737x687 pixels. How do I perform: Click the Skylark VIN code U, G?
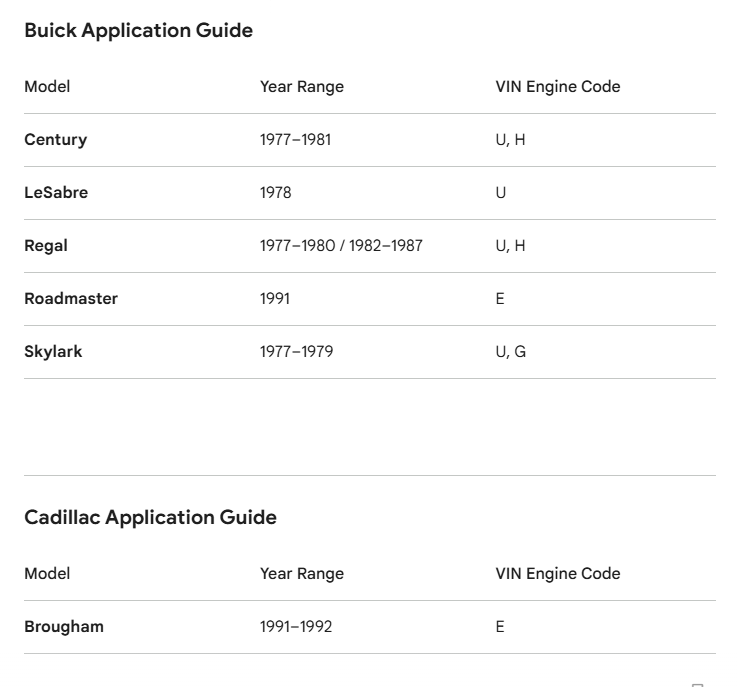(x=511, y=352)
